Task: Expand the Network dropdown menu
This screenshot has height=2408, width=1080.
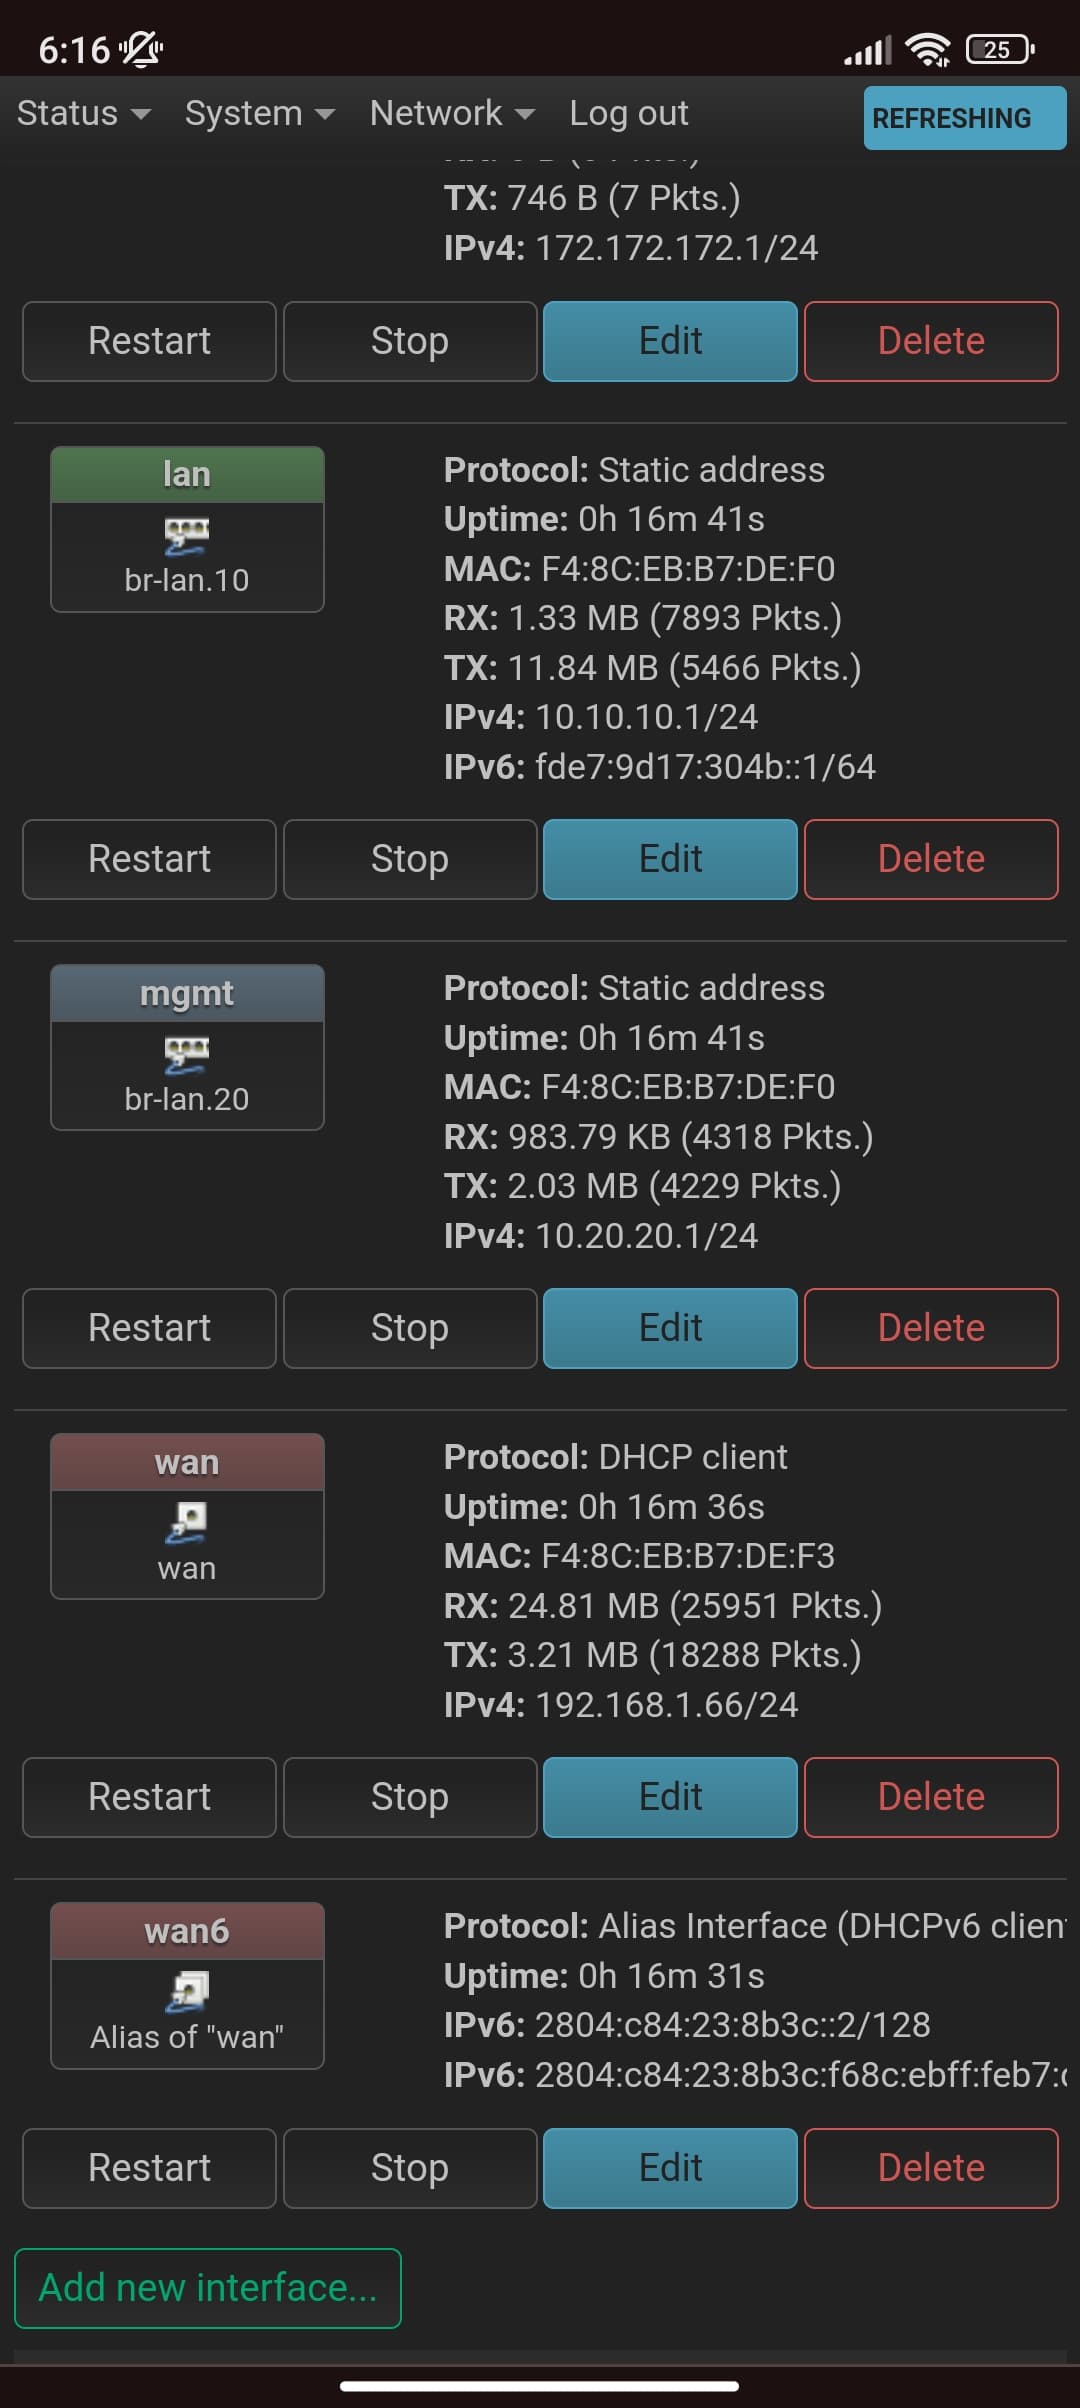Action: pos(450,113)
